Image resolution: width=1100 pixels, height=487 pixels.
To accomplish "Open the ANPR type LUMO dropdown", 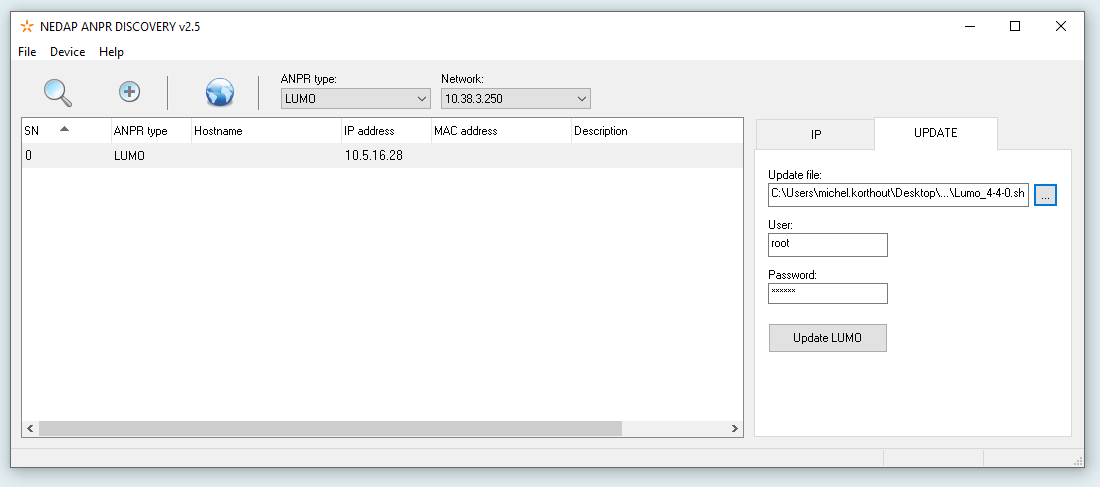I will (356, 99).
